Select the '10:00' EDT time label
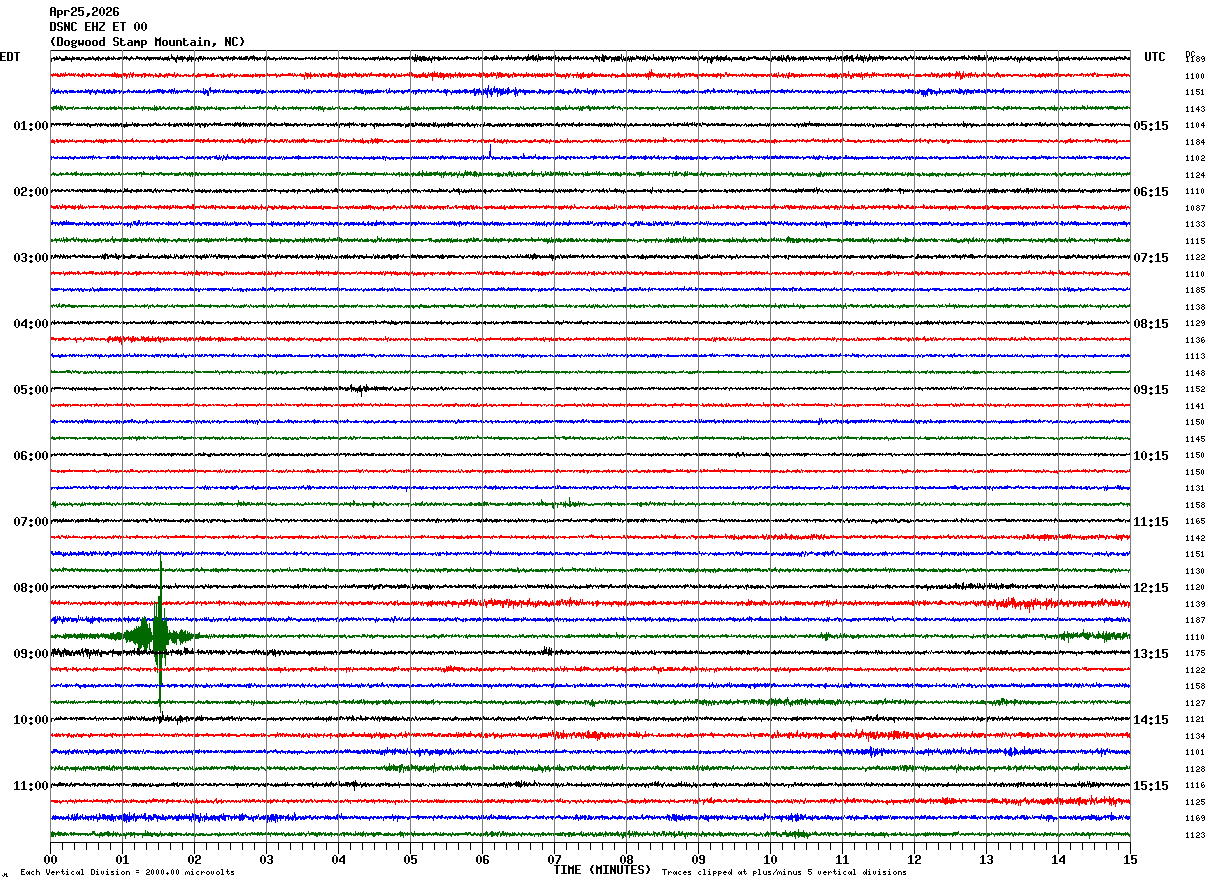Viewport: 1210px width, 886px height. (31, 720)
